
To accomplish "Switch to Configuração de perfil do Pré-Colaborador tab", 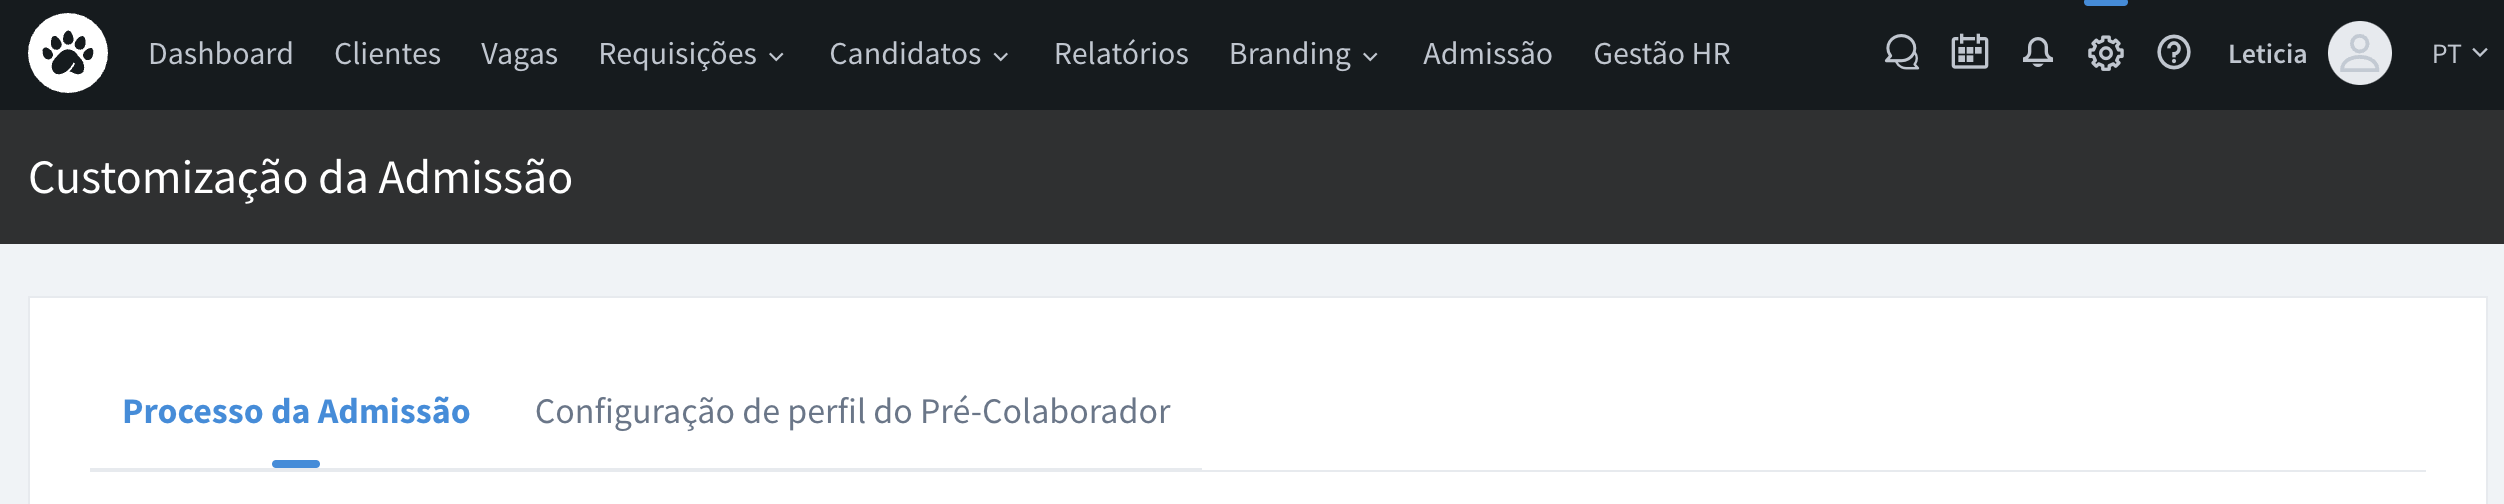I will pyautogui.click(x=852, y=412).
